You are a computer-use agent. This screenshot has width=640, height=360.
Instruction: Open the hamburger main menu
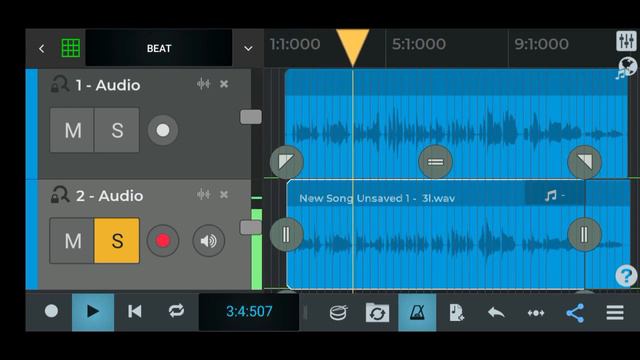(x=615, y=313)
